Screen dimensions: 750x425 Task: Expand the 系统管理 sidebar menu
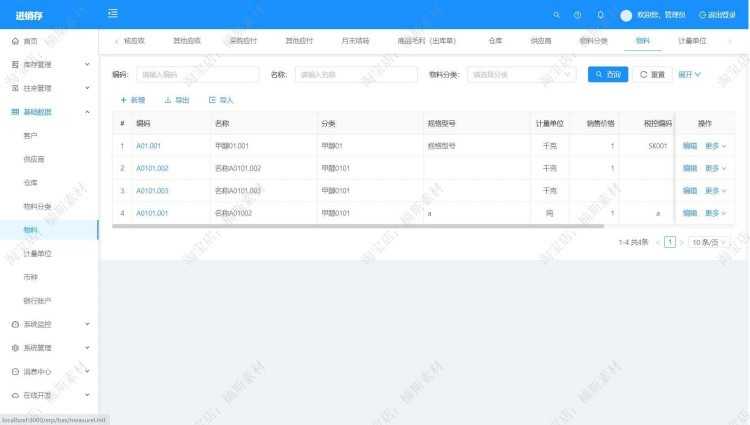50,348
